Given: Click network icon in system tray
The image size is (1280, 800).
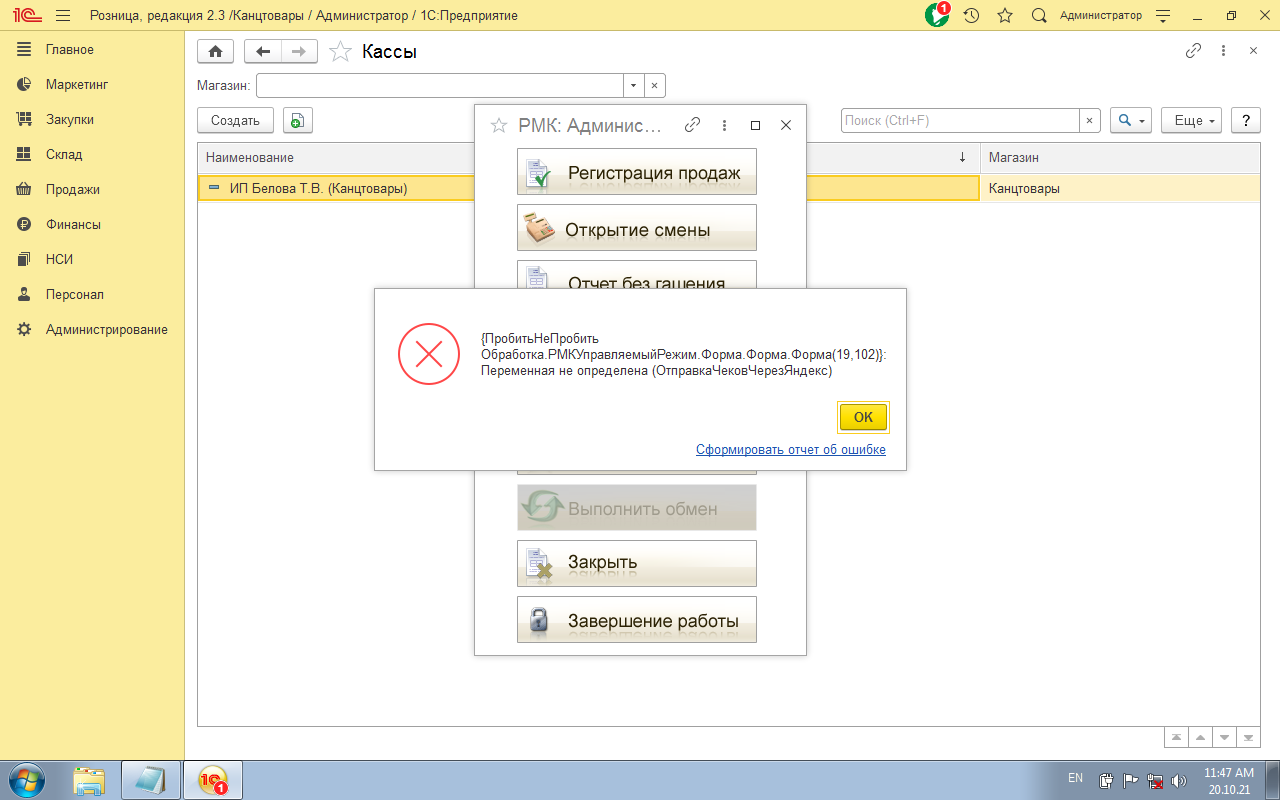Looking at the screenshot, I should coord(1155,780).
